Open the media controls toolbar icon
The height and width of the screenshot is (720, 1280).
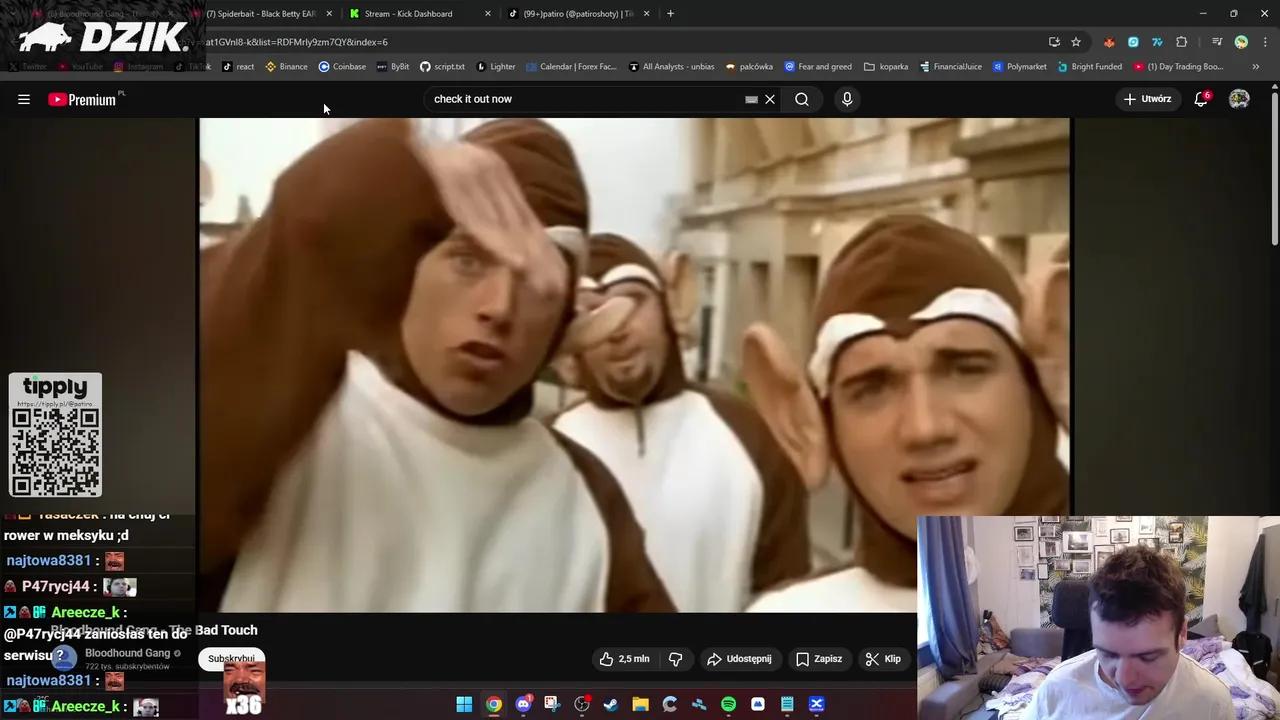(x=1217, y=42)
